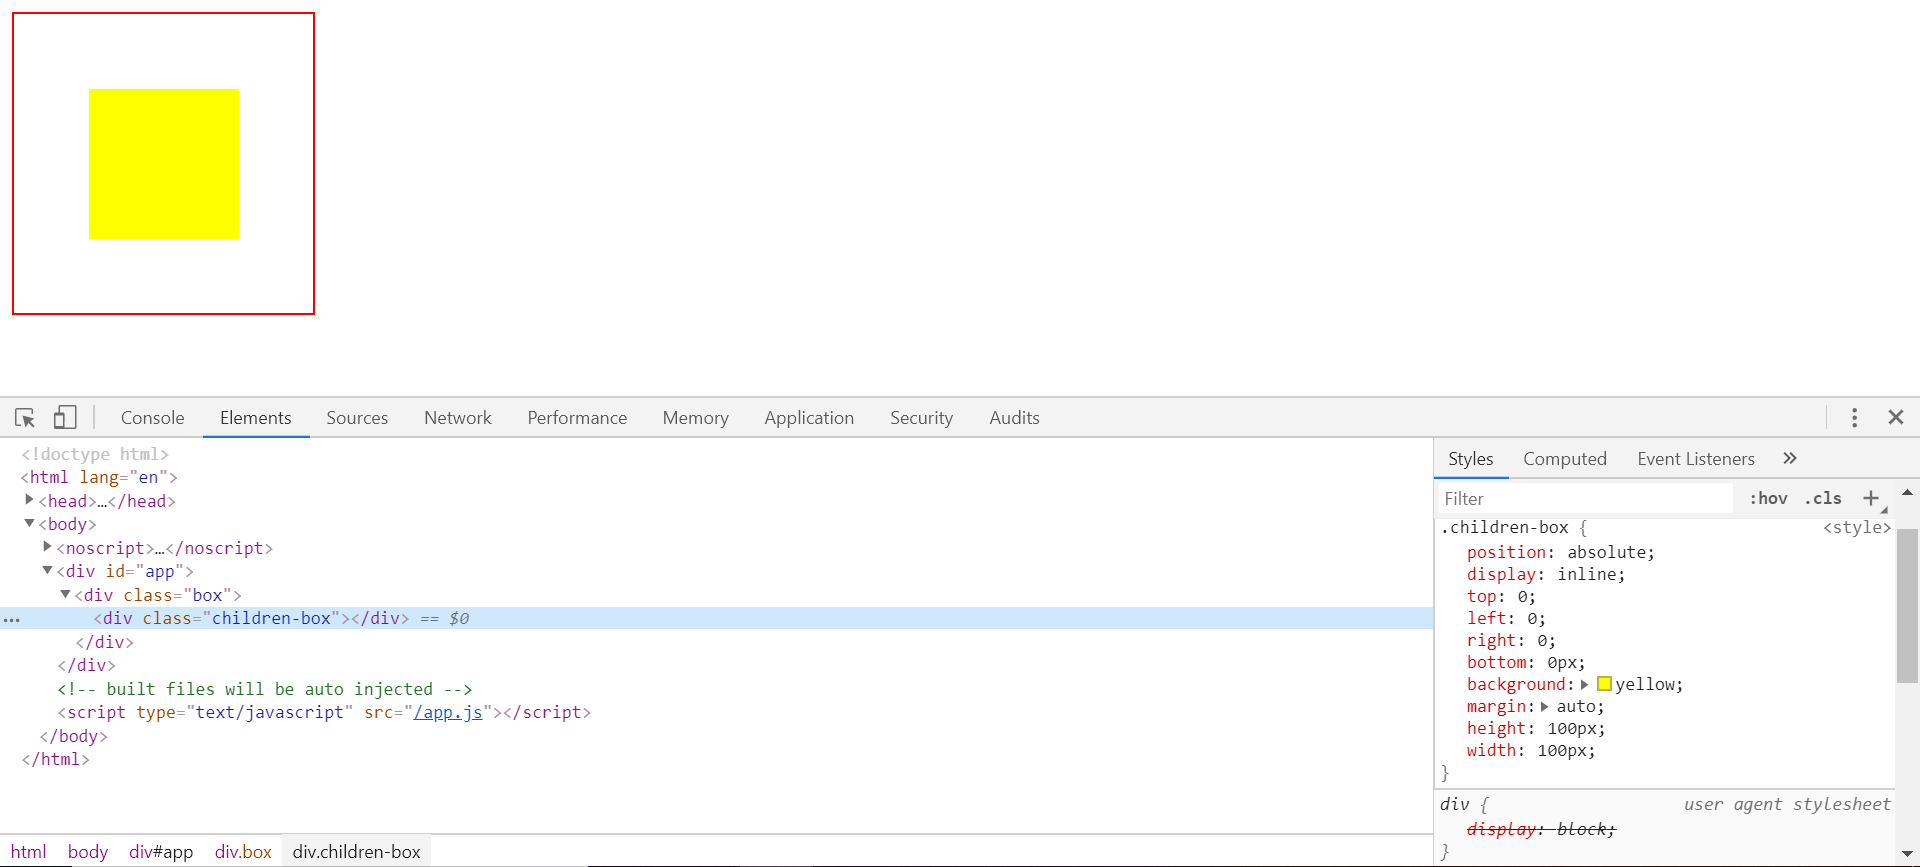Select the children-box div node
1920x867 pixels.
(x=251, y=618)
